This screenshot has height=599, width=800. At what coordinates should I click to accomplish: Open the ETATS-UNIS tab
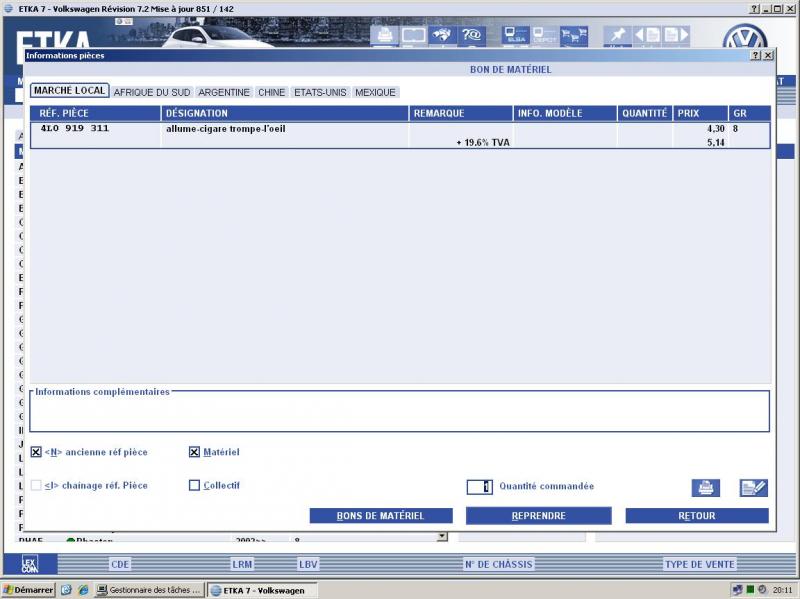(x=320, y=92)
